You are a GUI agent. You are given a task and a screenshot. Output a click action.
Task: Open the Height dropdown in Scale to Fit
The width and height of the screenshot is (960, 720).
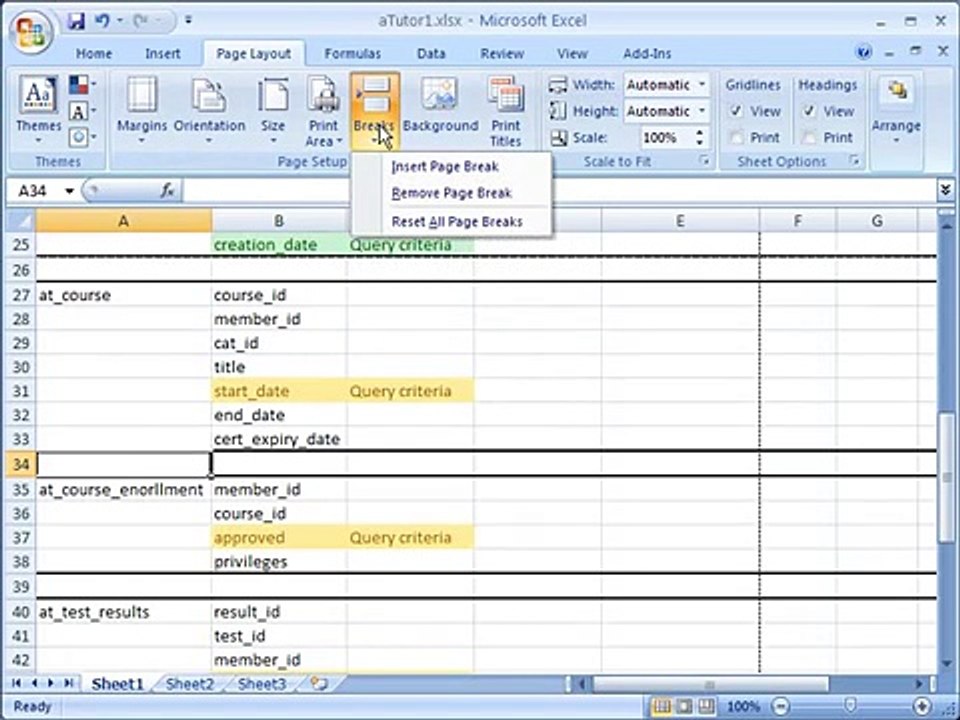pos(702,111)
